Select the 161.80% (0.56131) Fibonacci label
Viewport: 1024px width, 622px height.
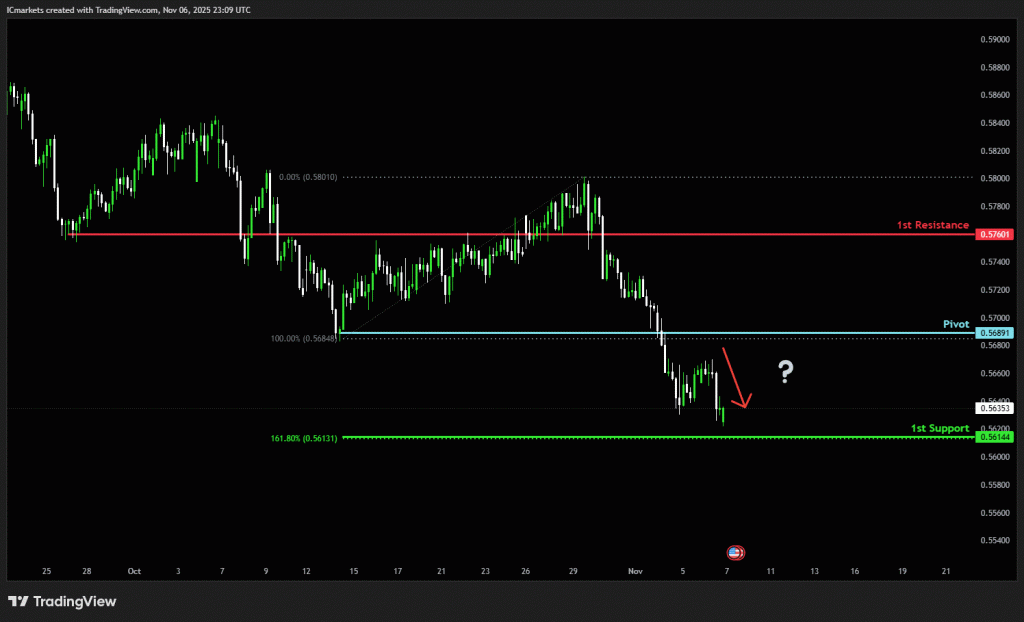point(304,438)
